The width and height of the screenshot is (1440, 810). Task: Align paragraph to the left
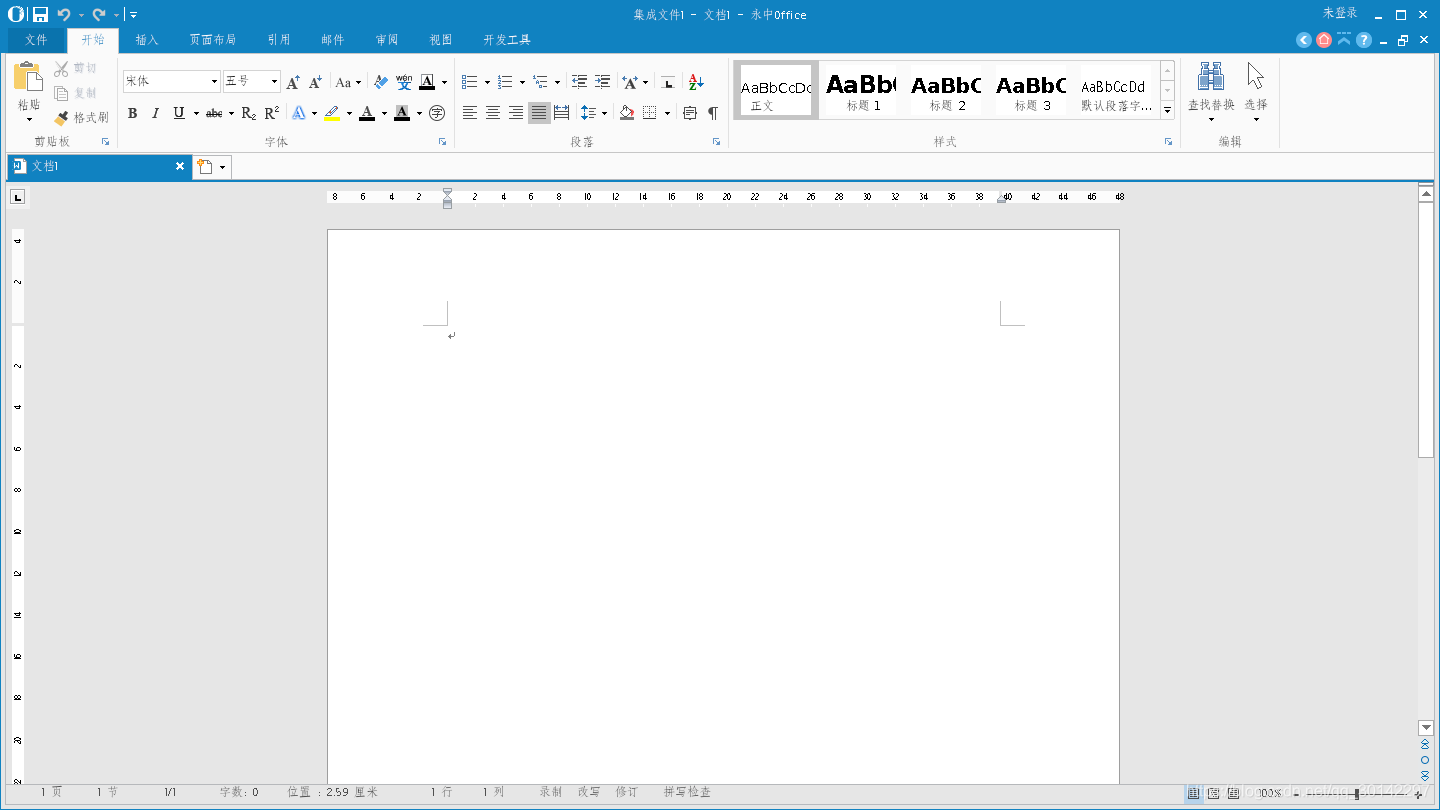(470, 113)
